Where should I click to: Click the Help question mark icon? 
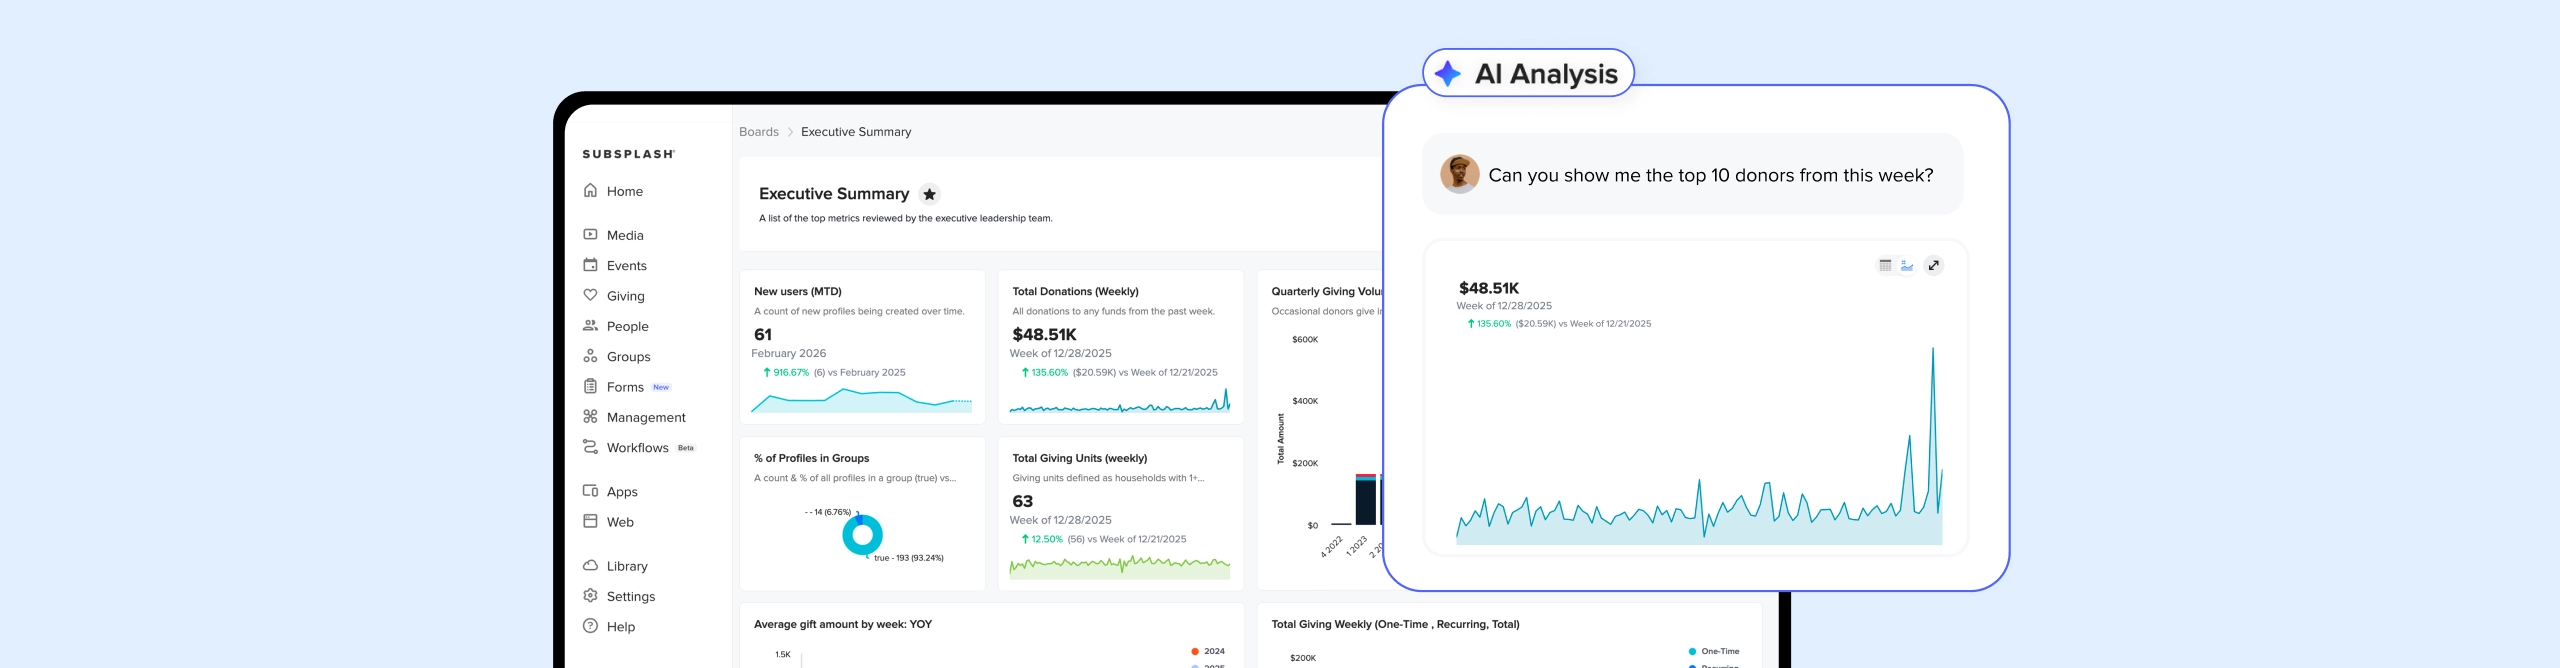[590, 627]
